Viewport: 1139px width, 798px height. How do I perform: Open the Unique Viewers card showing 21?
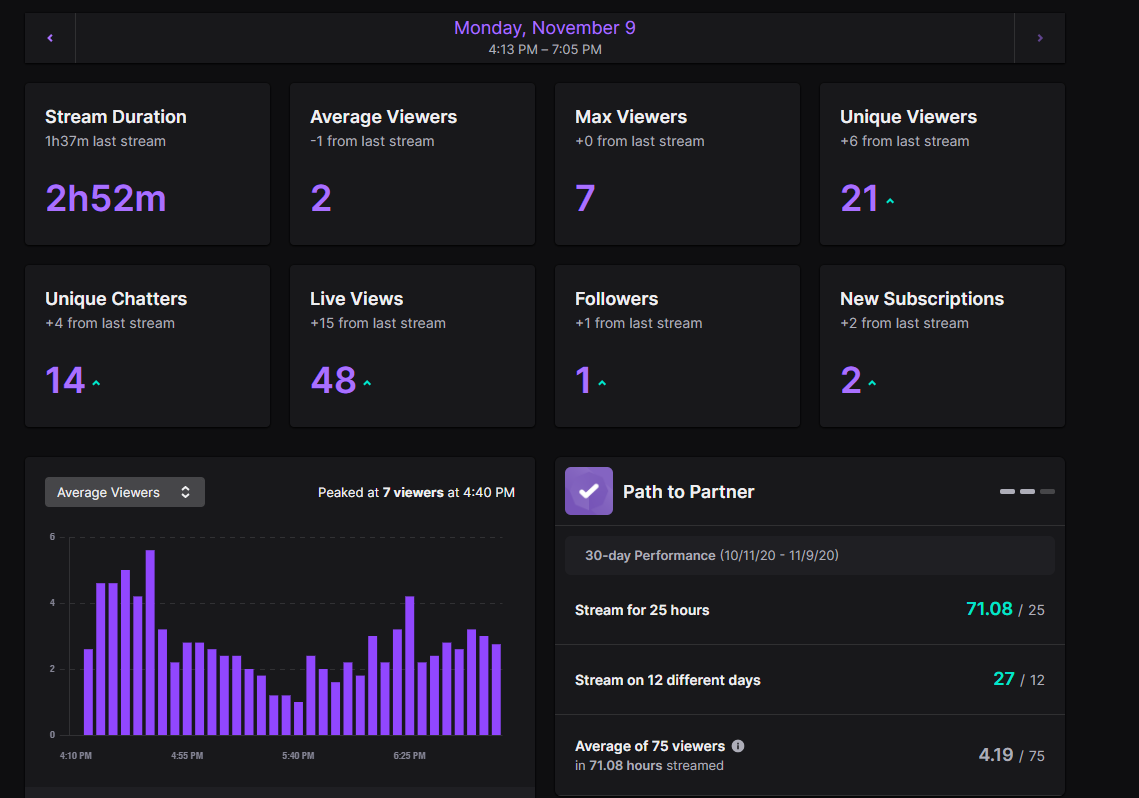click(x=942, y=164)
